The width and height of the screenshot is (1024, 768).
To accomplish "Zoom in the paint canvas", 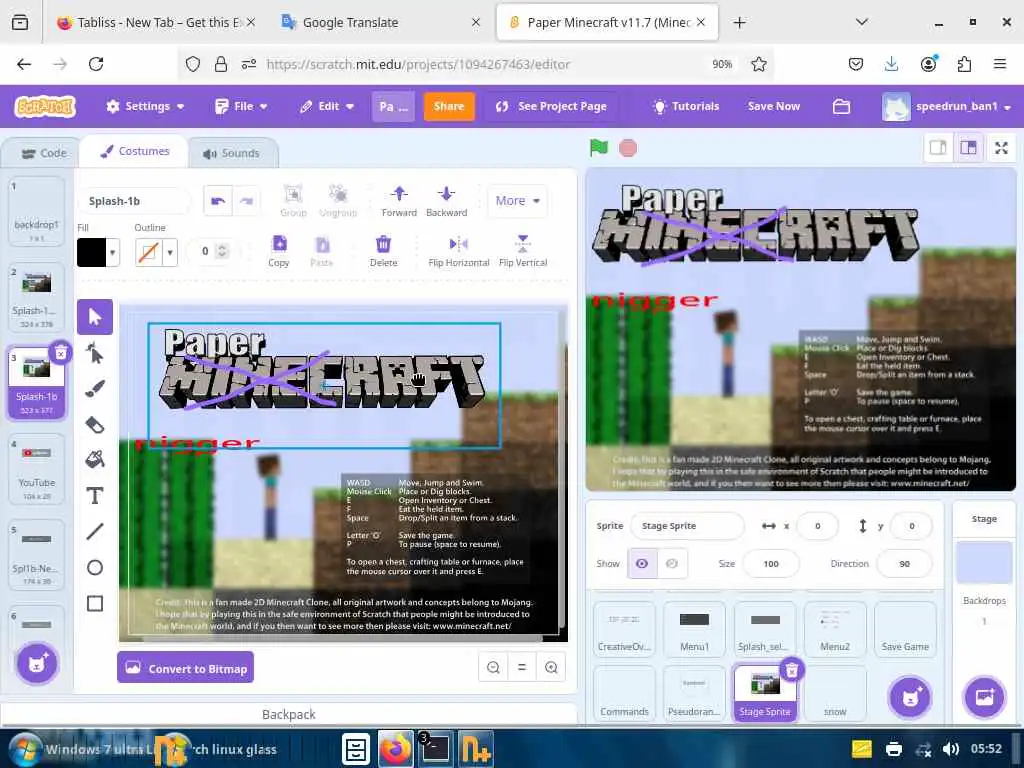I will point(551,667).
